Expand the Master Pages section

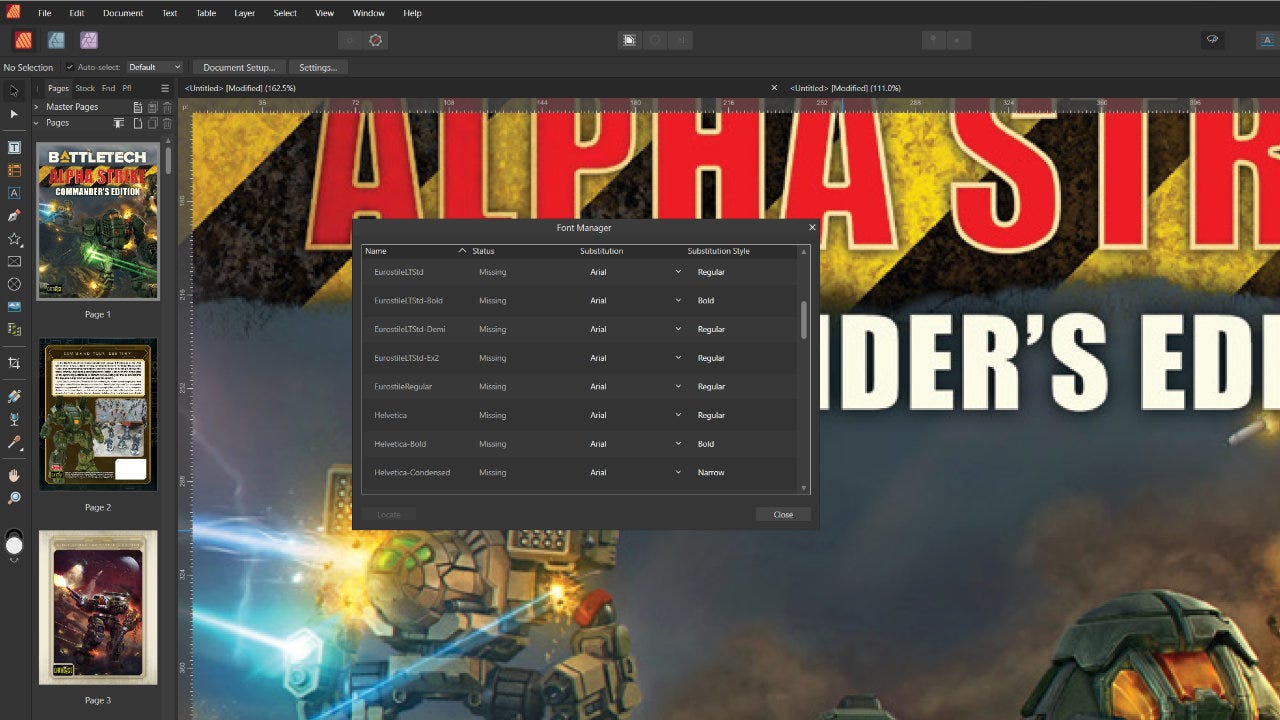click(x=36, y=107)
